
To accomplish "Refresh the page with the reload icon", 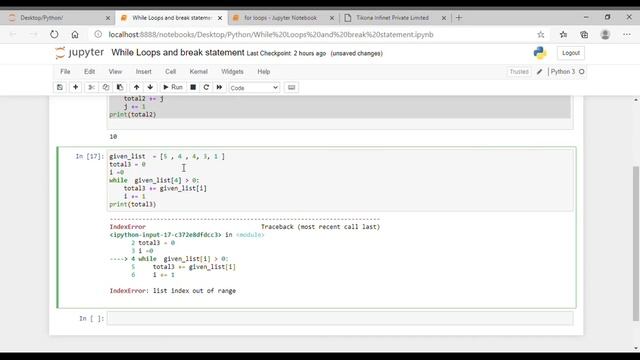I will click(54, 35).
